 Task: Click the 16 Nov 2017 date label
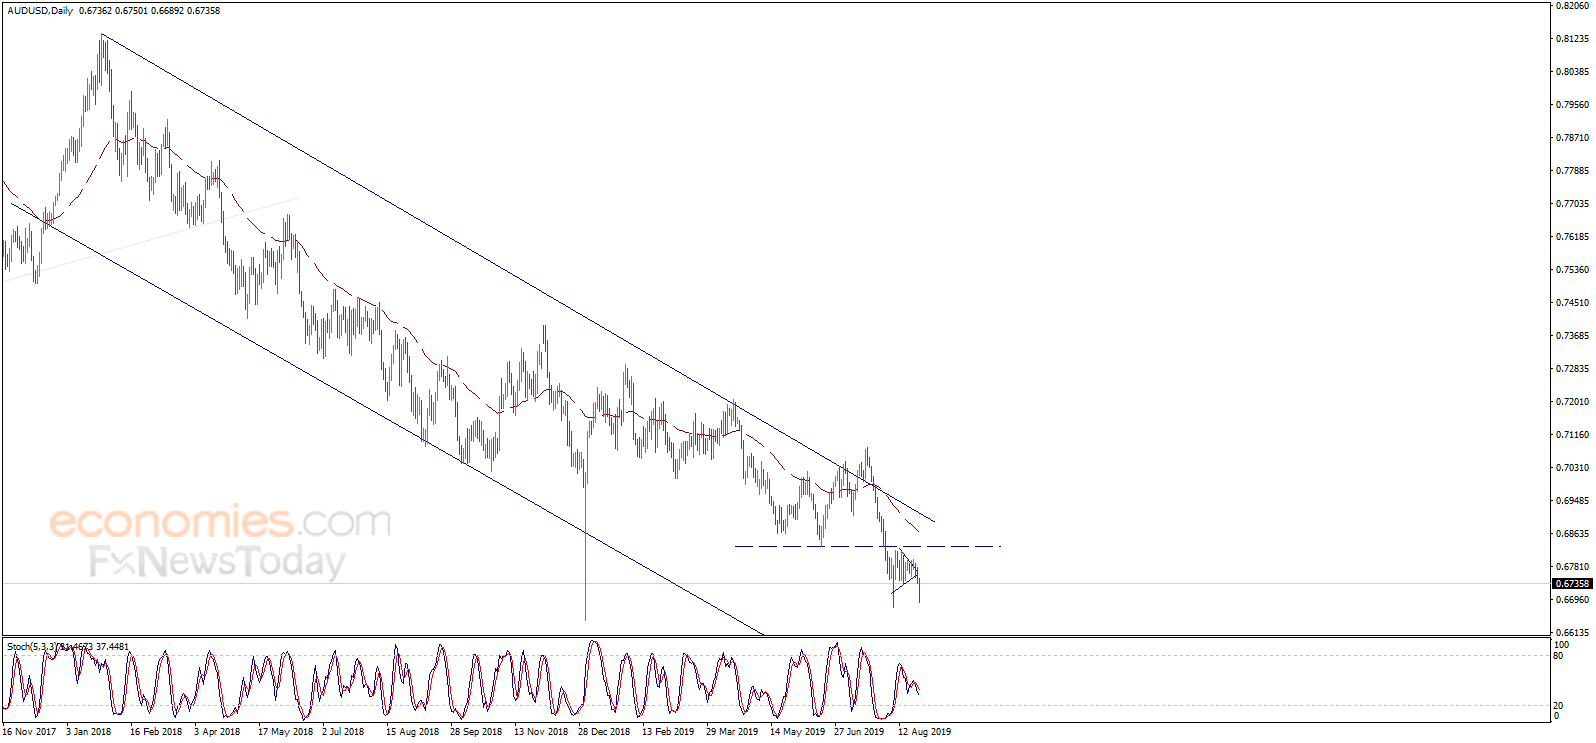pyautogui.click(x=29, y=732)
